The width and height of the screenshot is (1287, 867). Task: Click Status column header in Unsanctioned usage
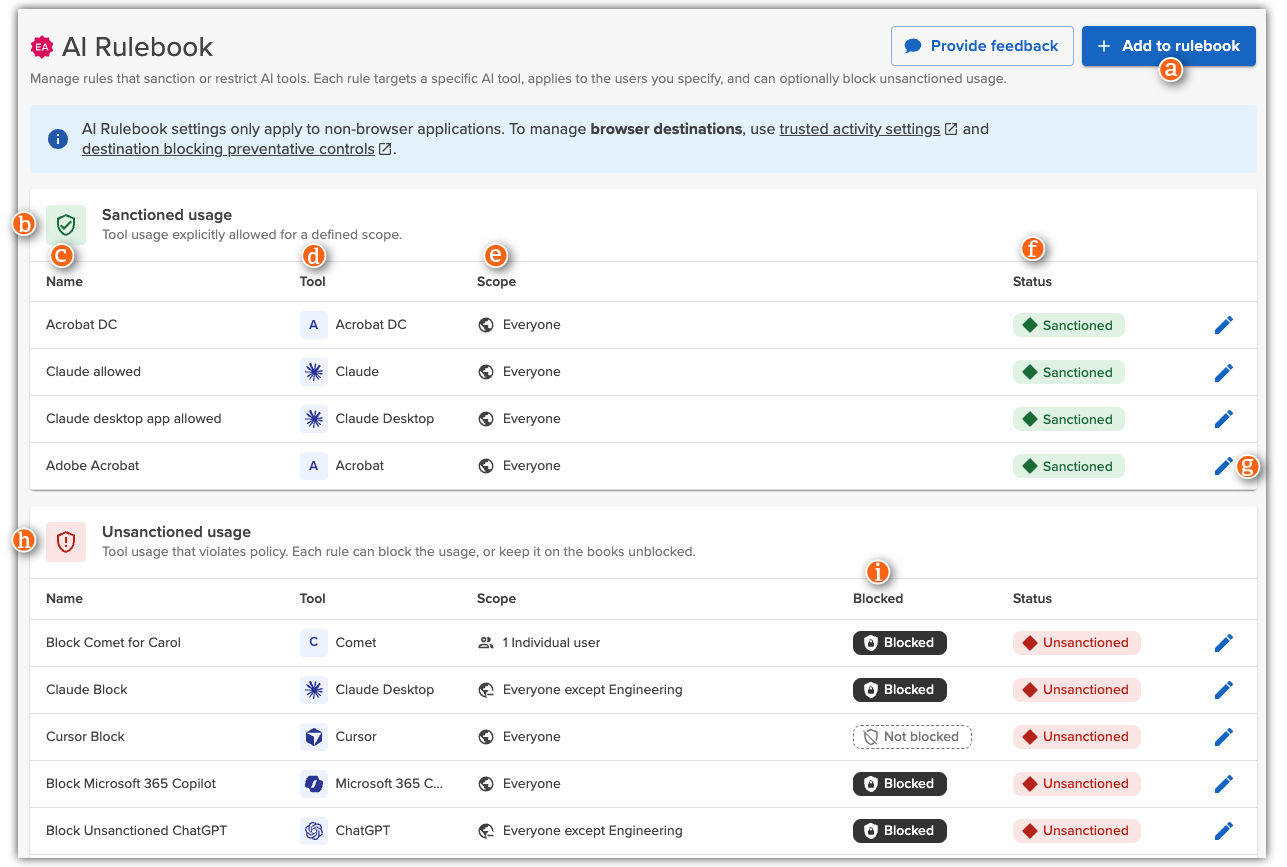pos(1032,599)
